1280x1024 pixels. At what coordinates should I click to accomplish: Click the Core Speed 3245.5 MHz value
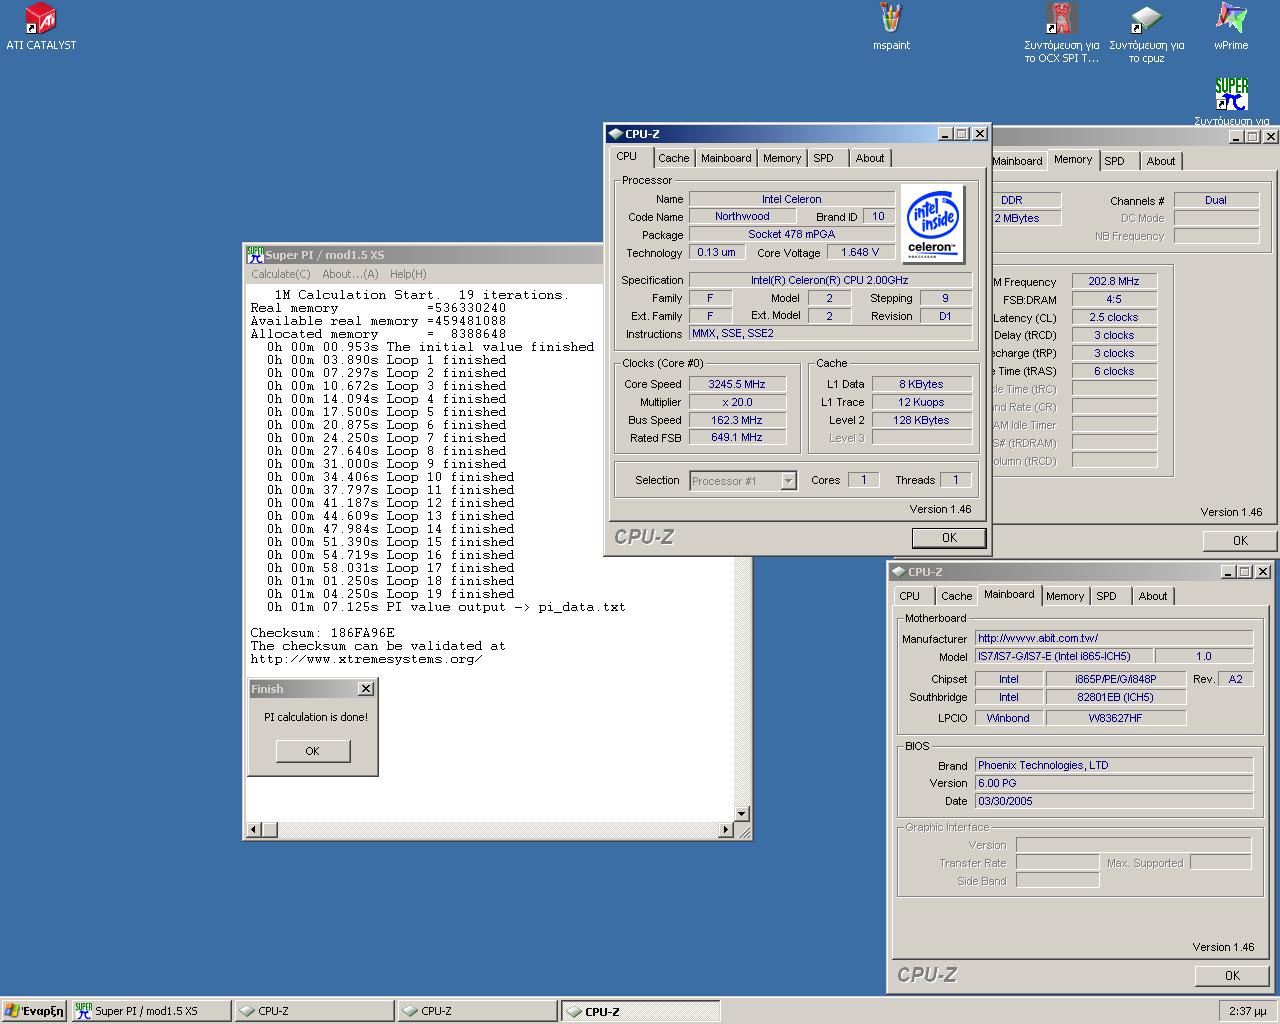pos(737,384)
